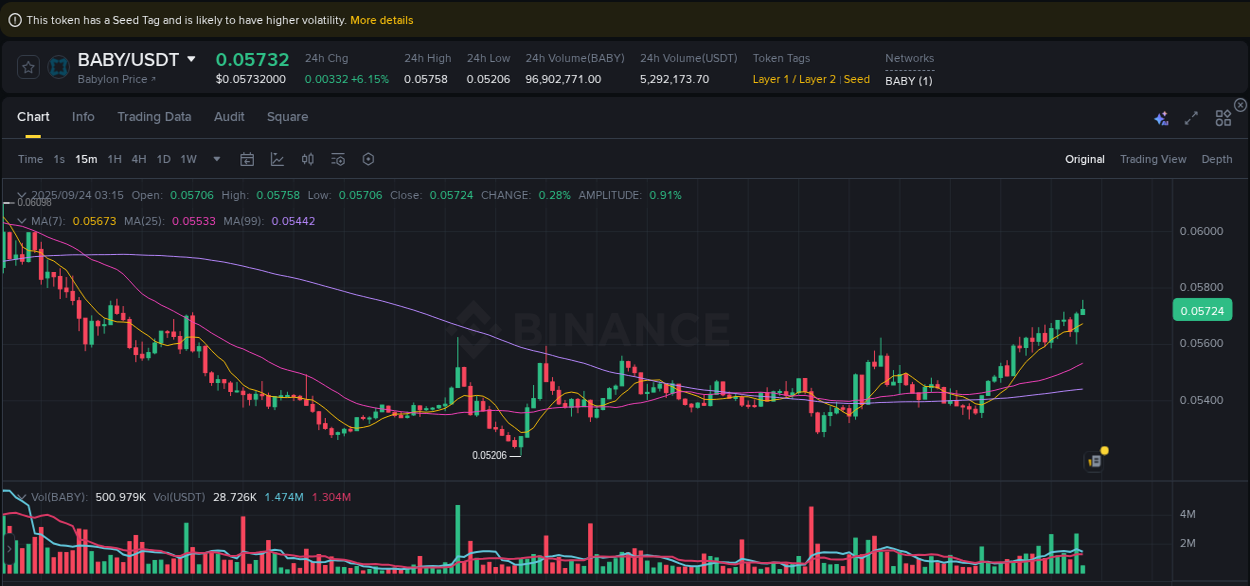The width and height of the screenshot is (1250, 586).
Task: Collapse the moving averages row chevron
Action: (22, 219)
